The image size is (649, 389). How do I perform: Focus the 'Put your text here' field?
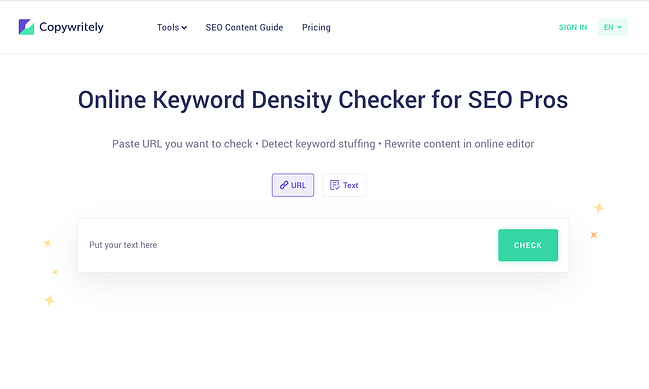287,245
